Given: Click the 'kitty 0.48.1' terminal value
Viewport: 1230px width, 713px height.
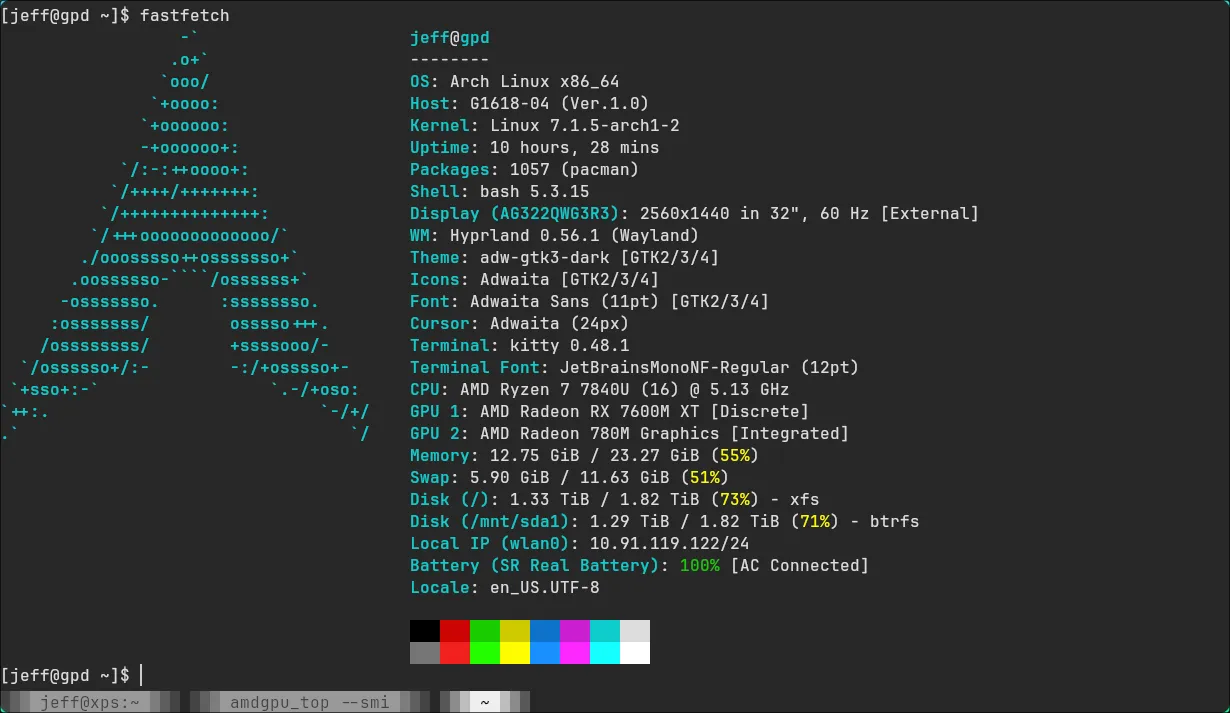Looking at the screenshot, I should click(570, 345).
